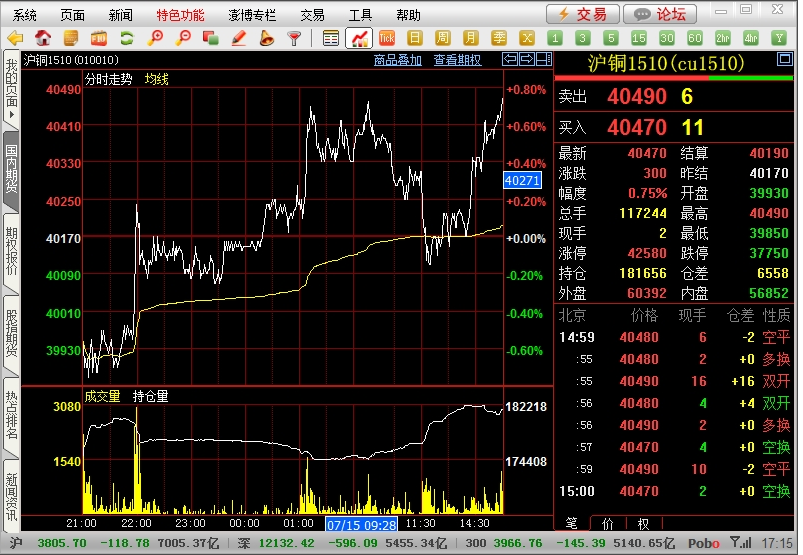Select the 5-minute period button
803x555 pixels.
[x=610, y=38]
